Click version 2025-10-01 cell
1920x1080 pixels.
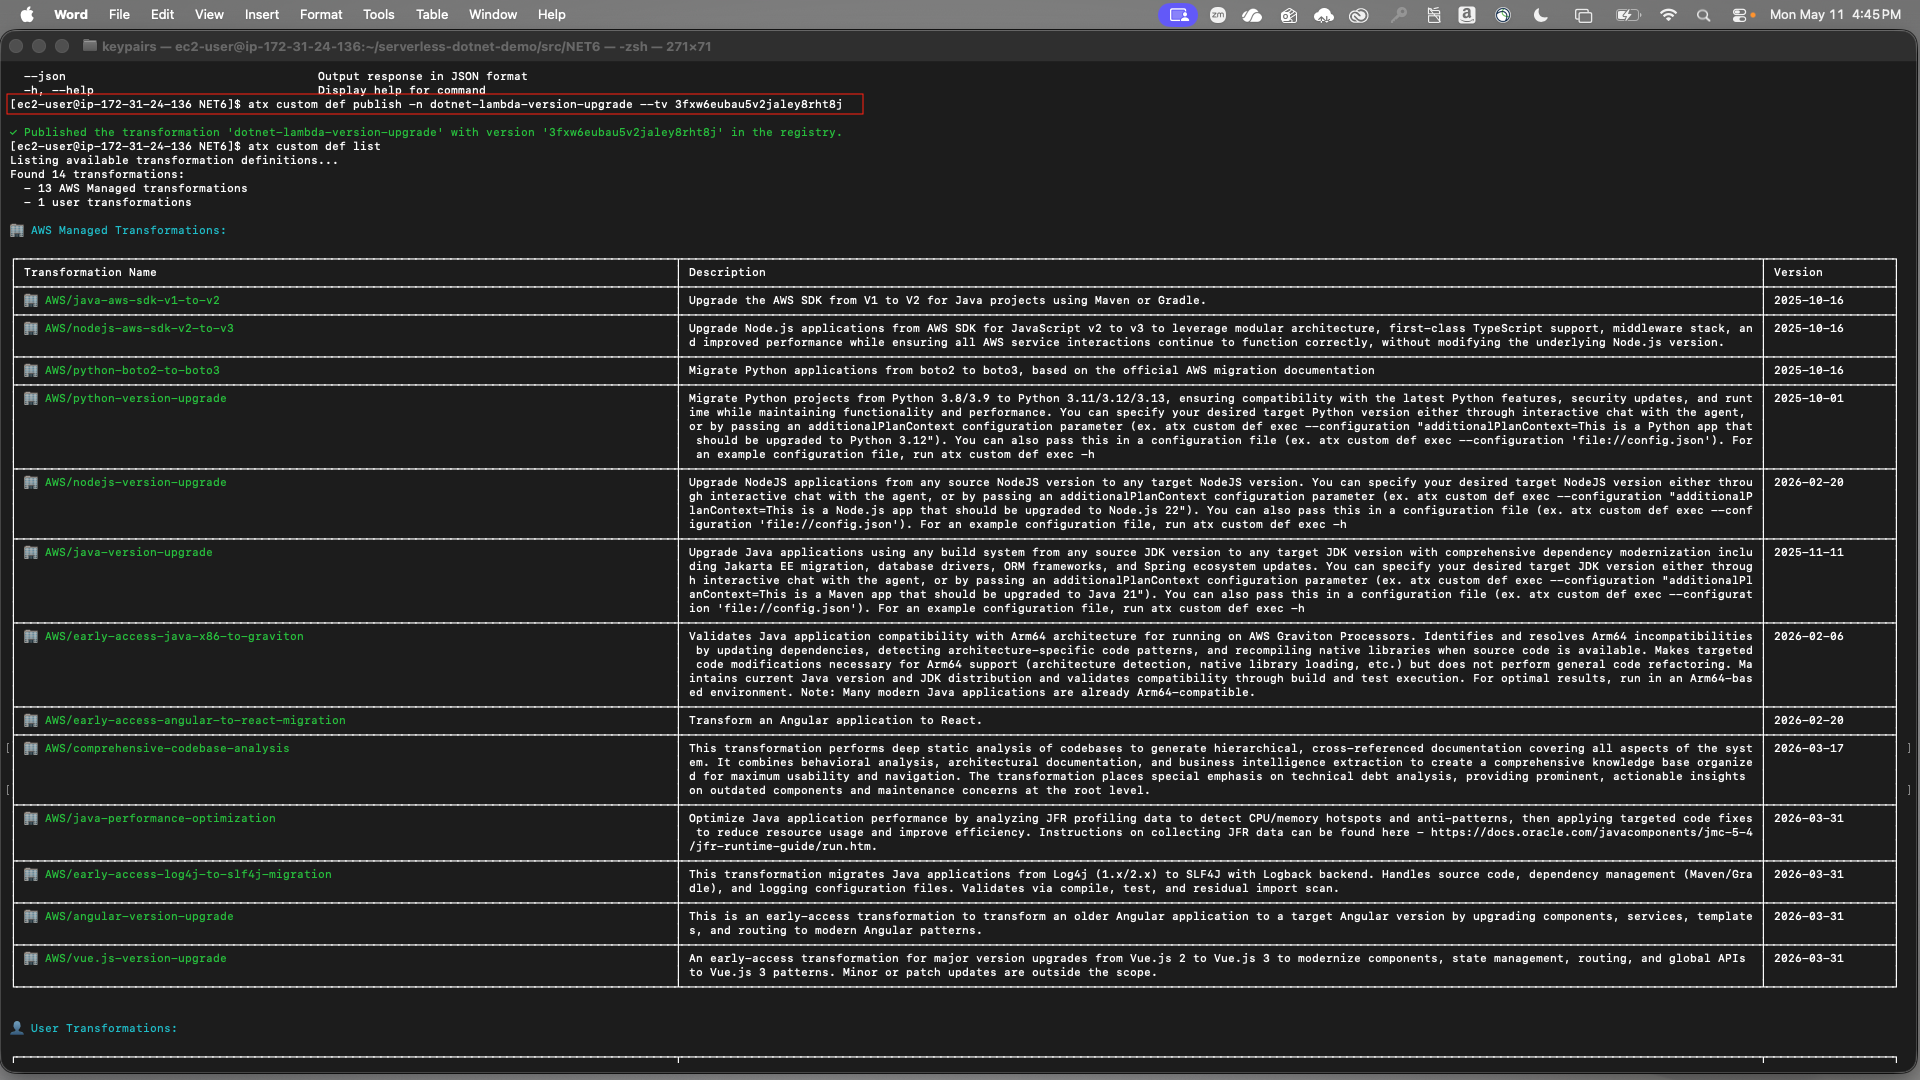(1808, 398)
